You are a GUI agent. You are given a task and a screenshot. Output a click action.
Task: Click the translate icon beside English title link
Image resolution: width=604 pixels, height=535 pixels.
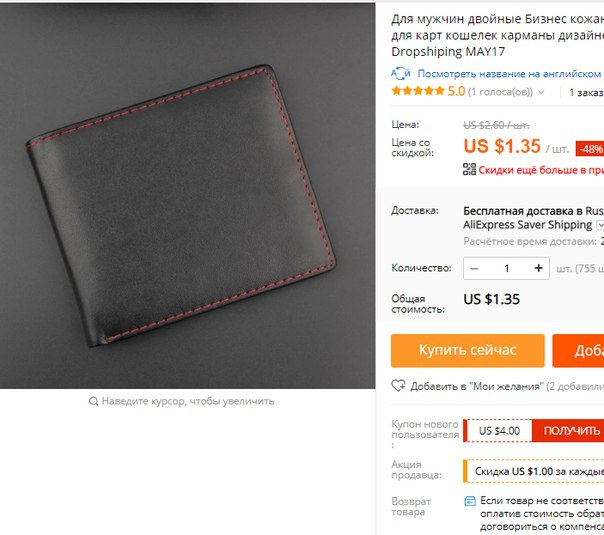401,73
